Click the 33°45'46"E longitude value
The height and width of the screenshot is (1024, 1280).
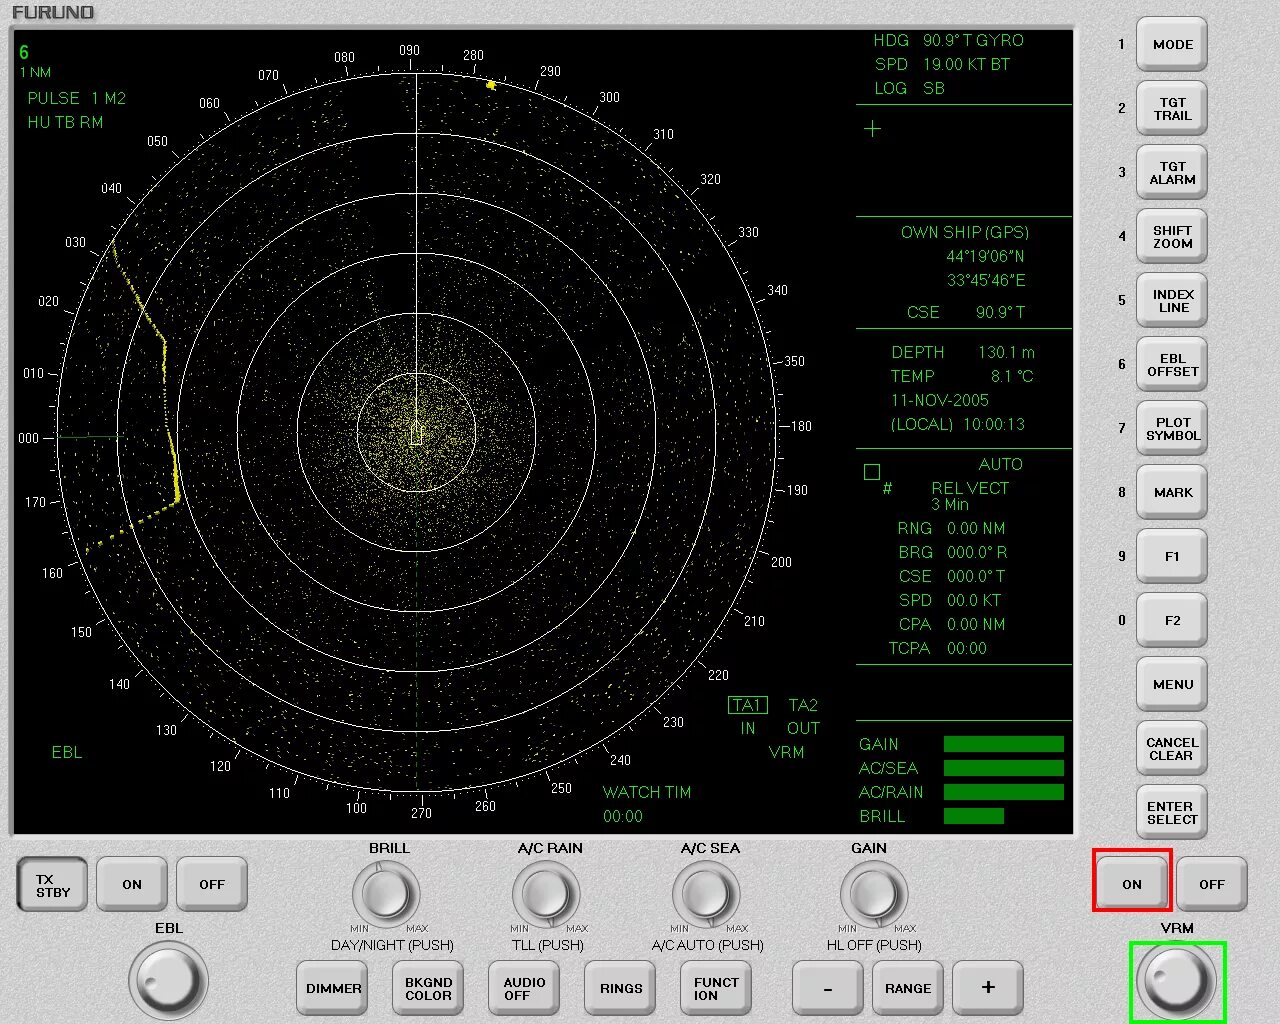986,280
